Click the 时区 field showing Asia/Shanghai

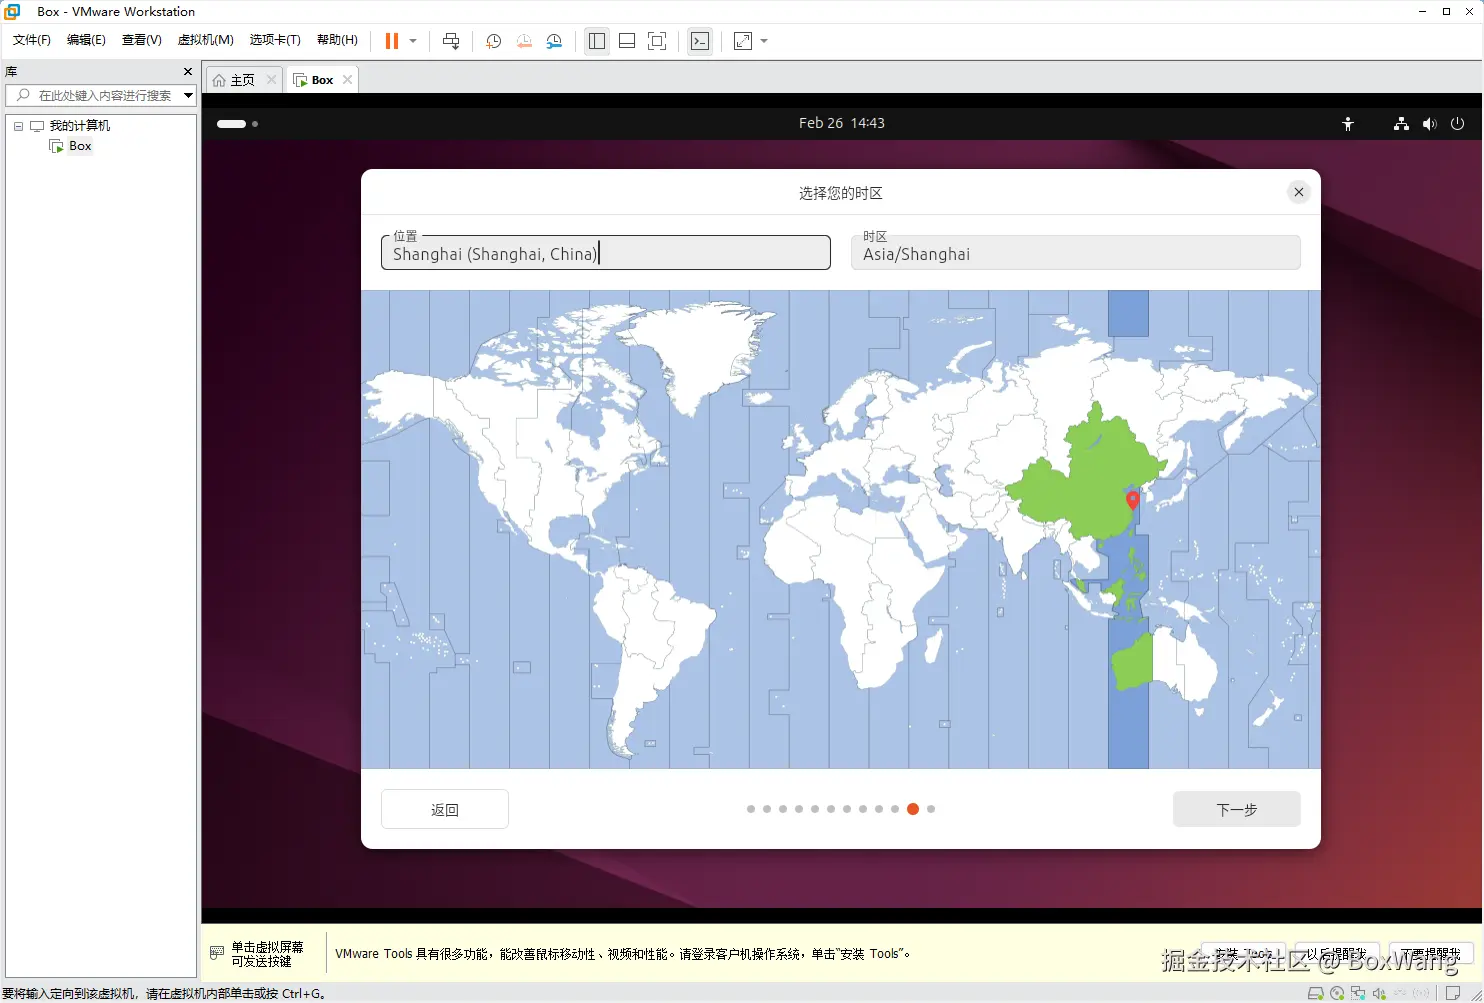[x=1076, y=252]
